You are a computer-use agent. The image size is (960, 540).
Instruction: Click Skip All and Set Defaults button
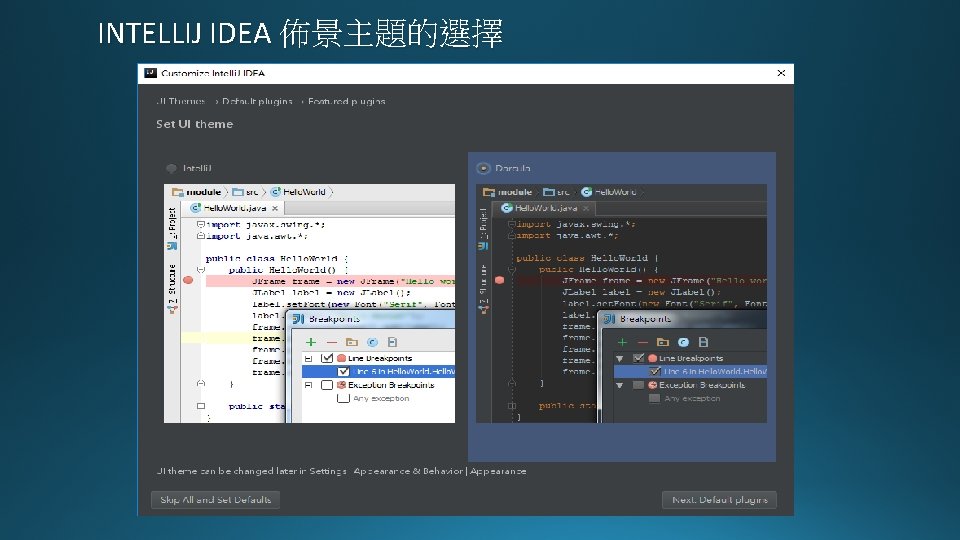pyautogui.click(x=216, y=500)
